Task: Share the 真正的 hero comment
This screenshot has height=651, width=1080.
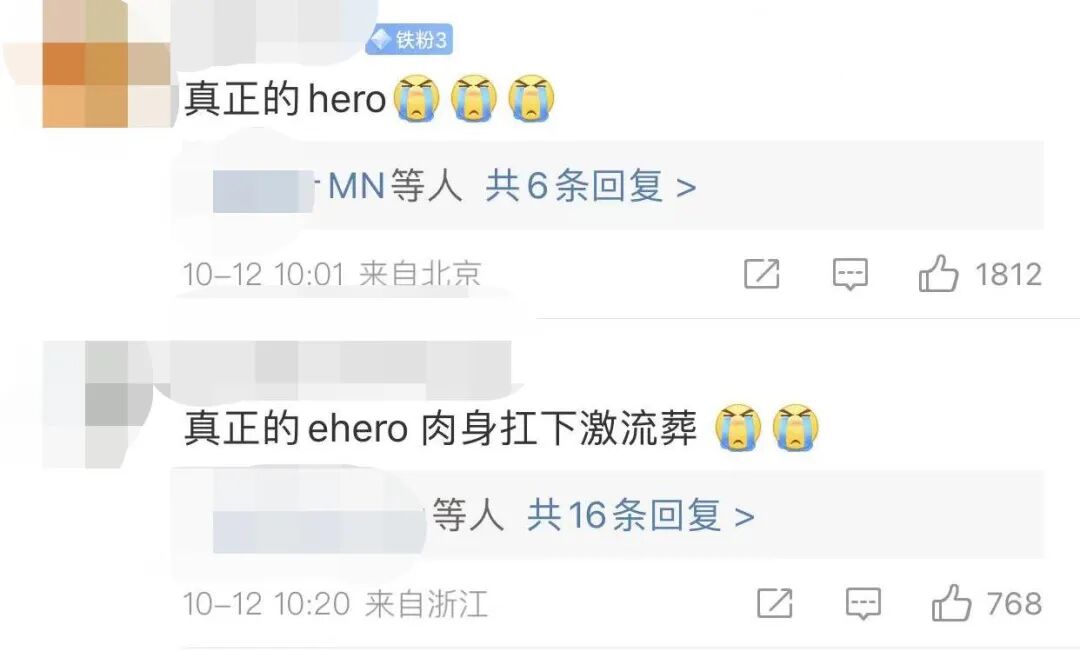Action: tap(762, 273)
